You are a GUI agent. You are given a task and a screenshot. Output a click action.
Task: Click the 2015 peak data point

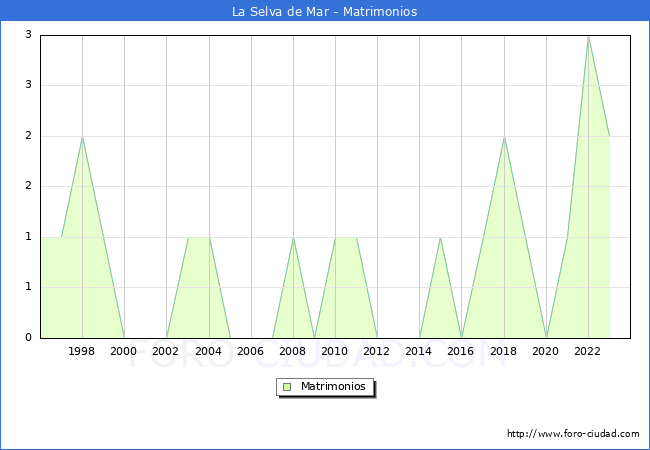440,238
